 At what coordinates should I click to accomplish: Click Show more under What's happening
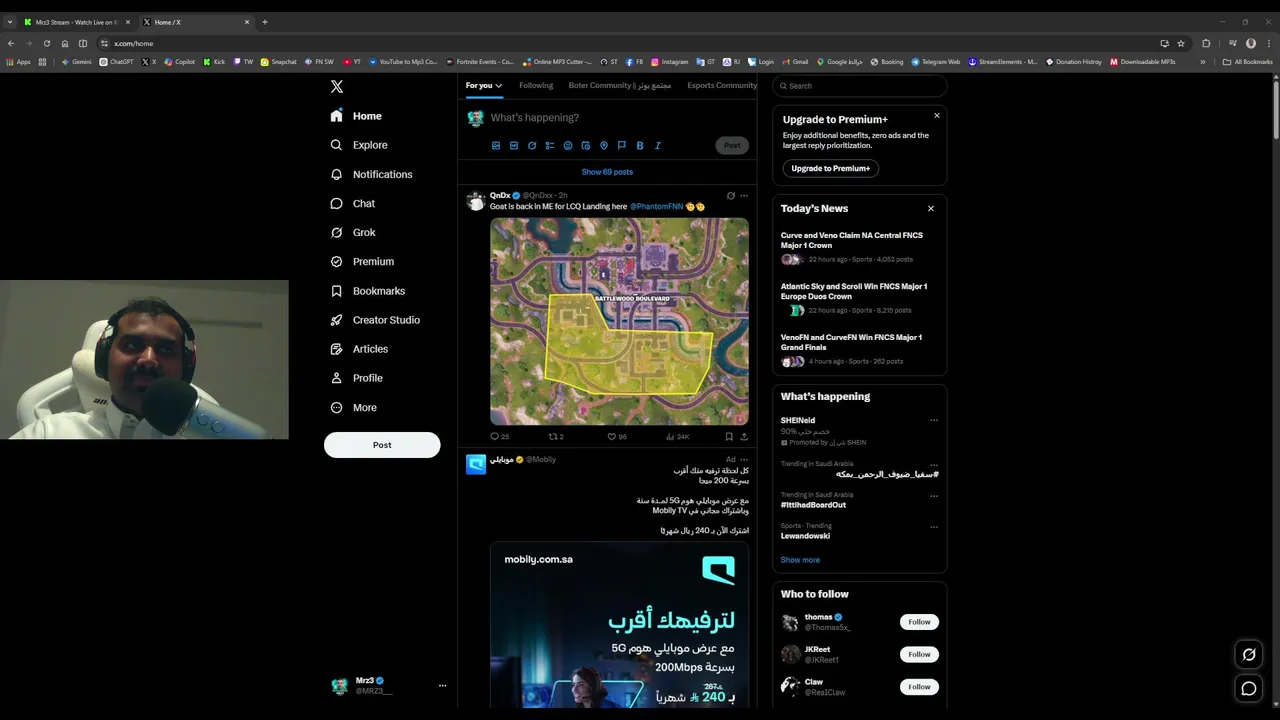[x=800, y=560]
